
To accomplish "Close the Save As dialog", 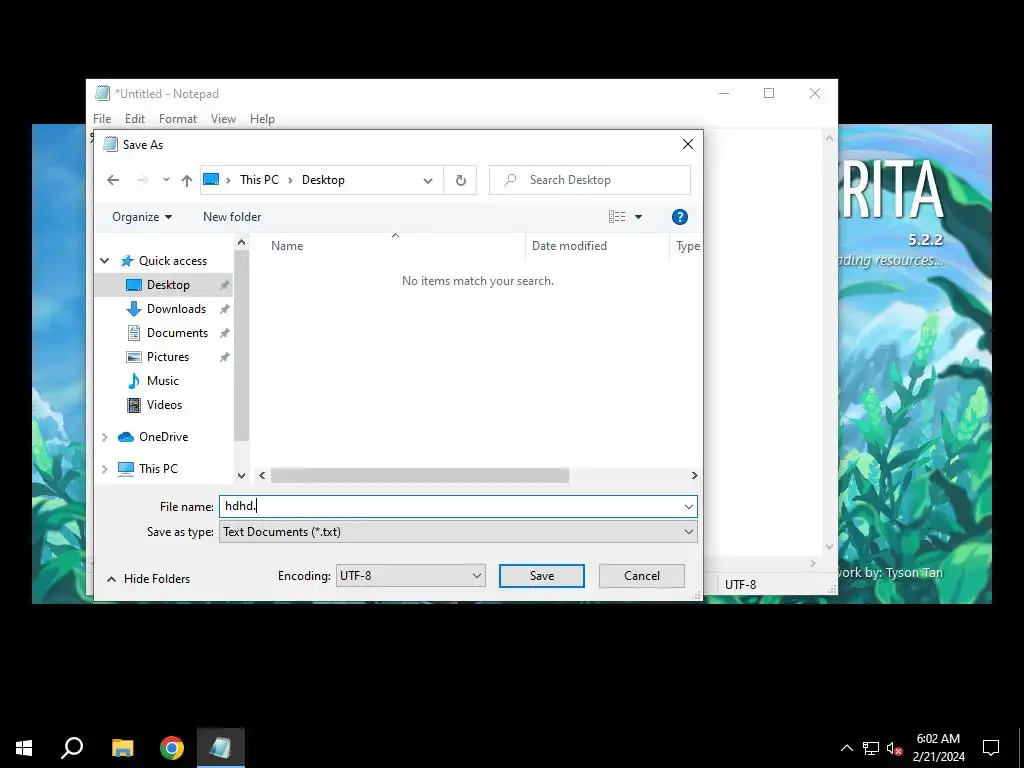I will tap(688, 144).
